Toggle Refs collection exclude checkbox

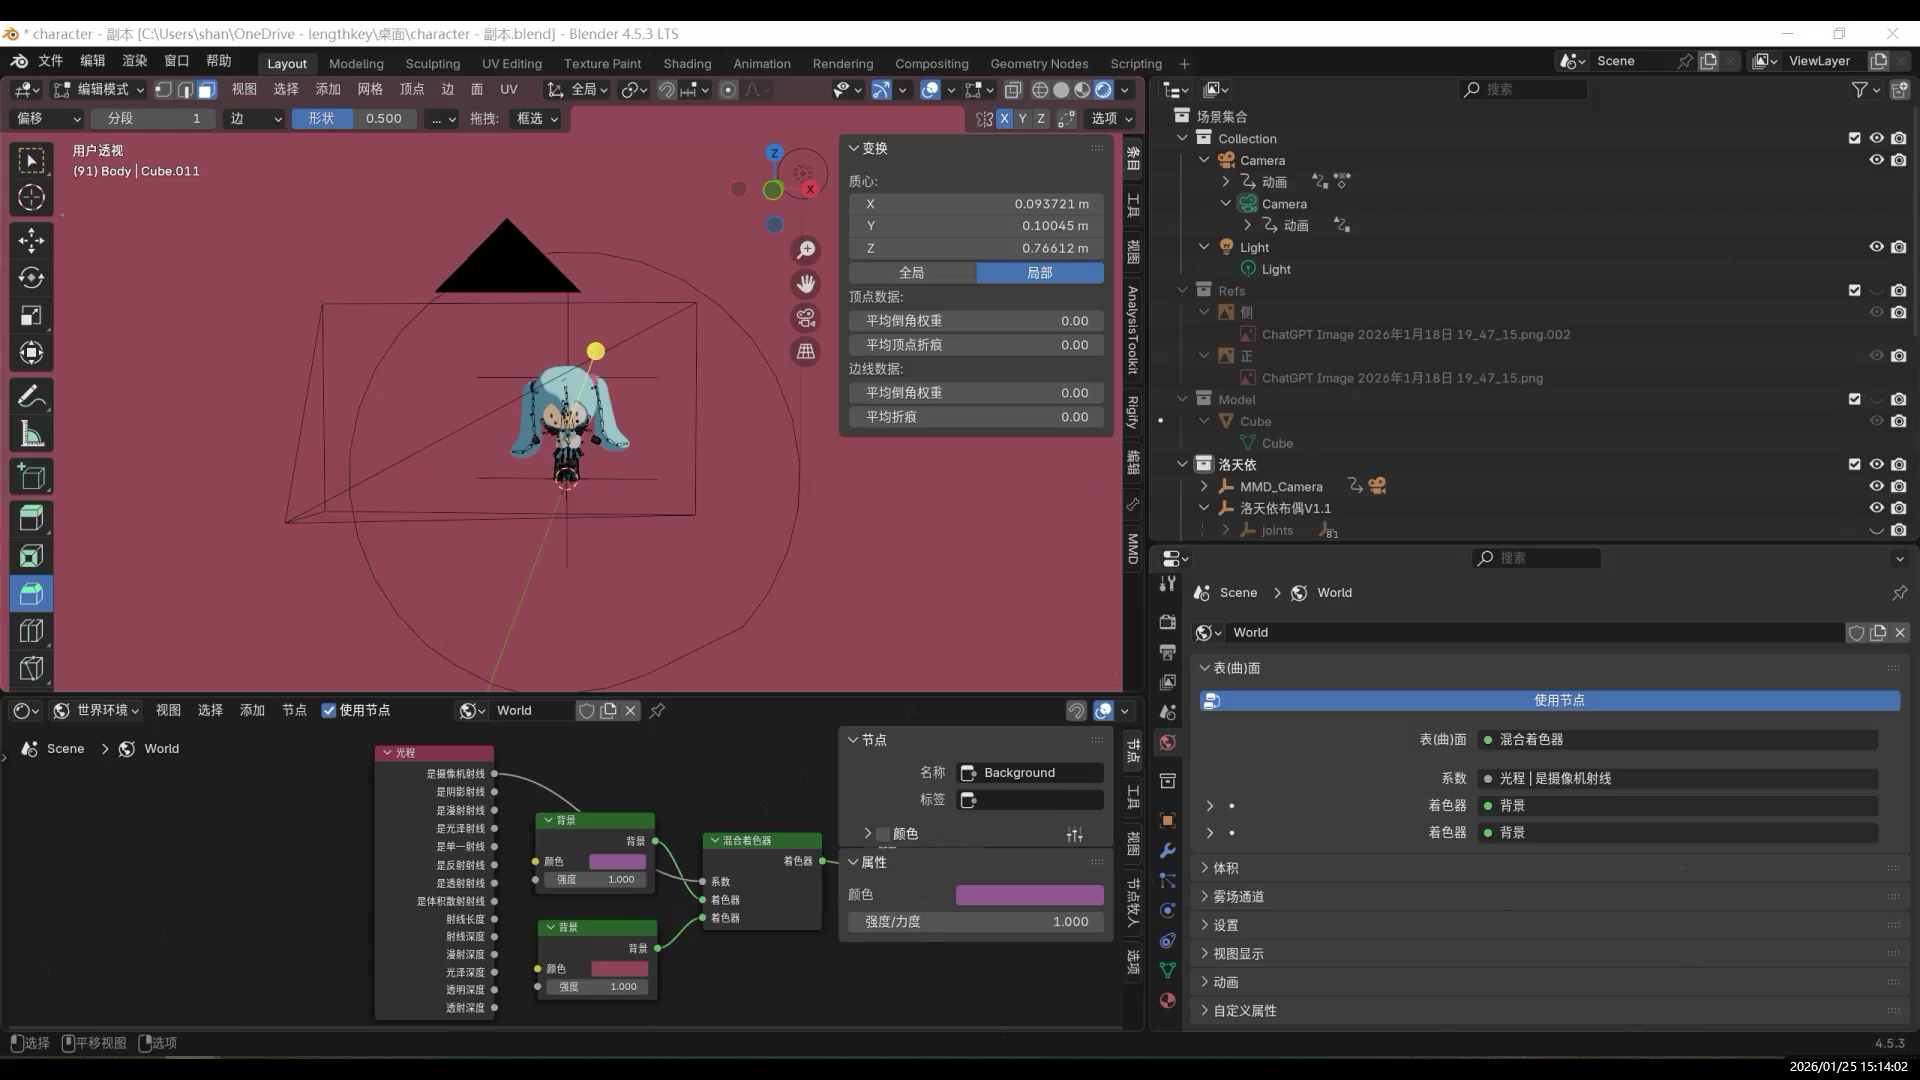coord(1854,291)
